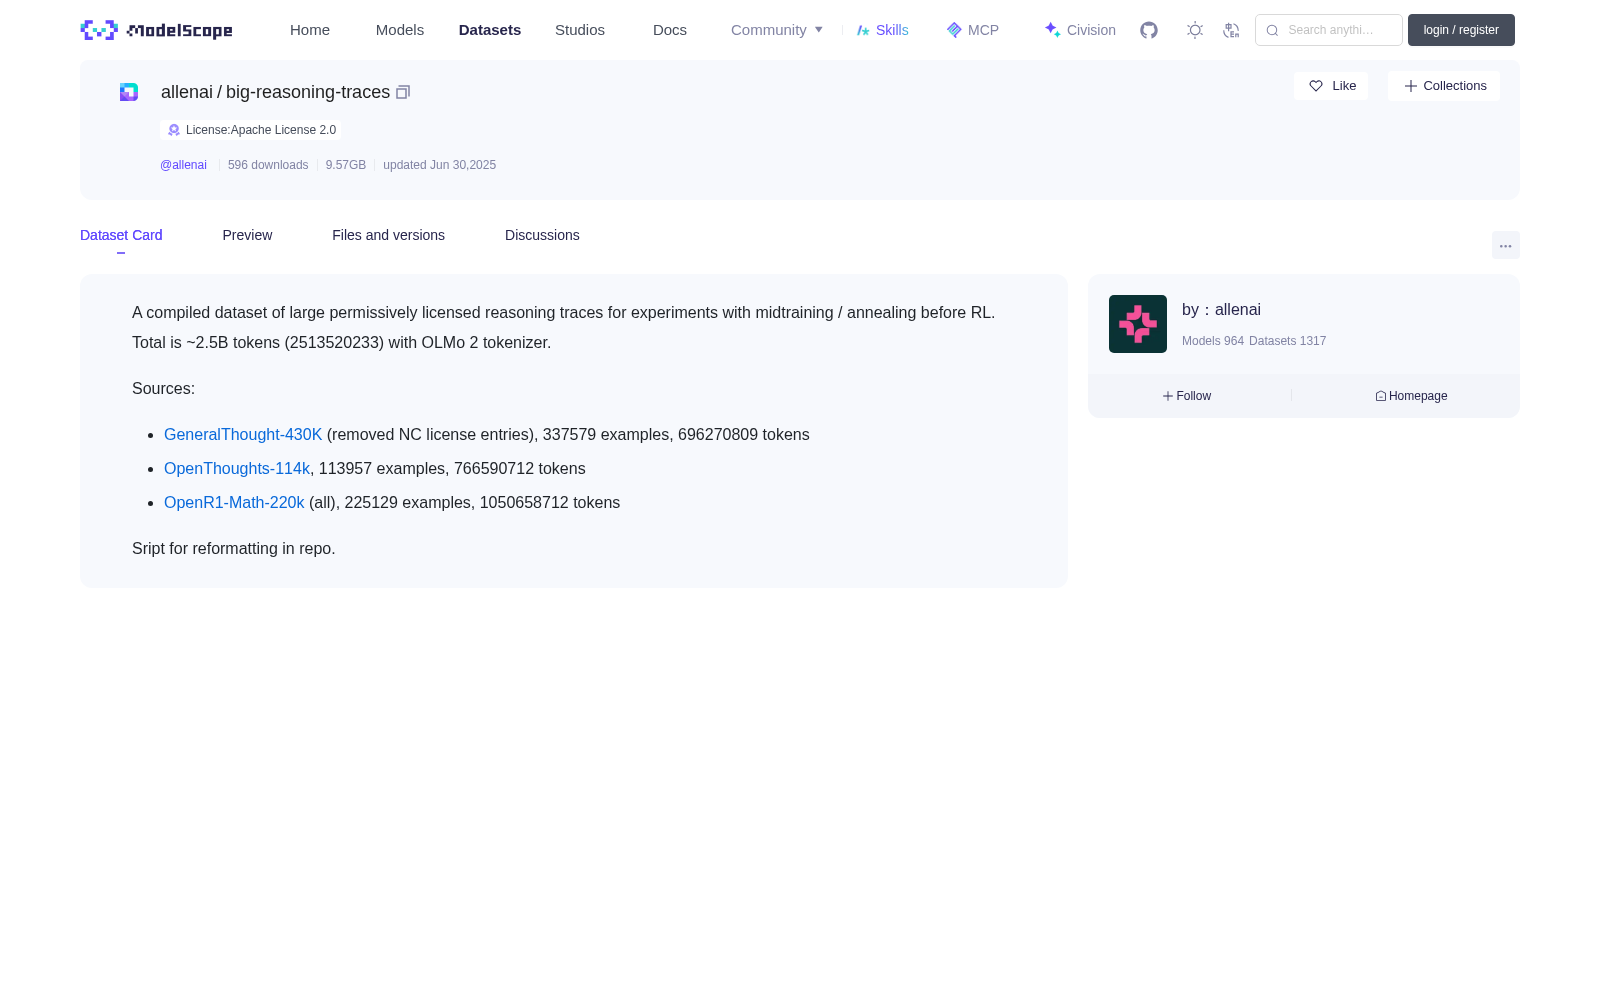Open the MCP section

973,30
